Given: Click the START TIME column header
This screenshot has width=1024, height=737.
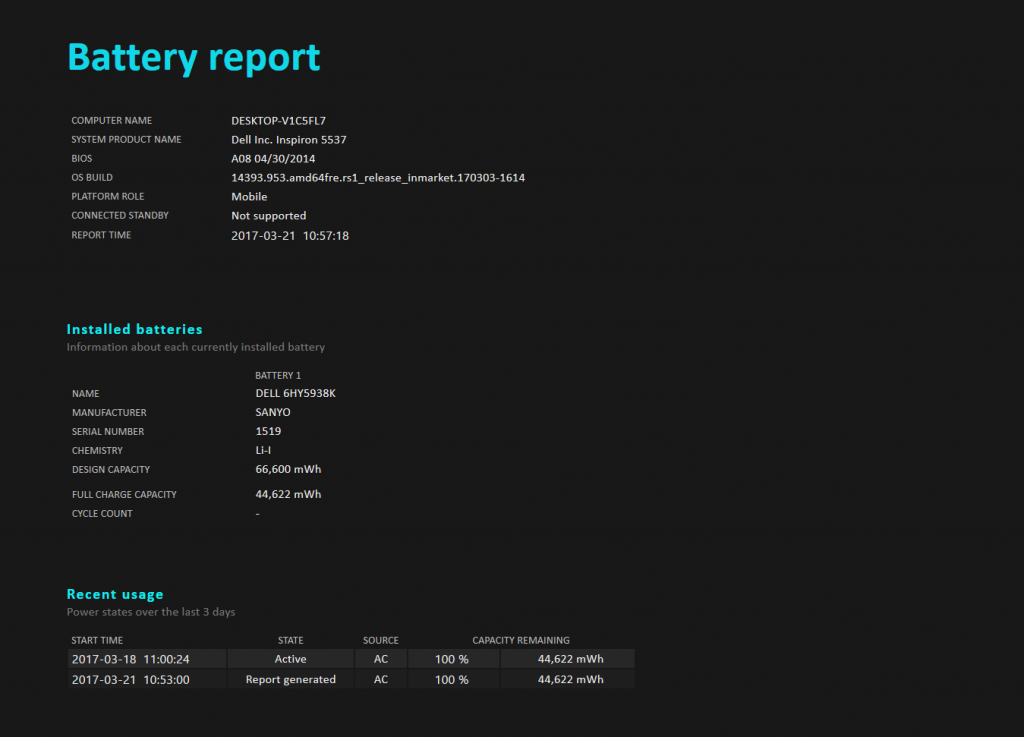Looking at the screenshot, I should pyautogui.click(x=97, y=641).
